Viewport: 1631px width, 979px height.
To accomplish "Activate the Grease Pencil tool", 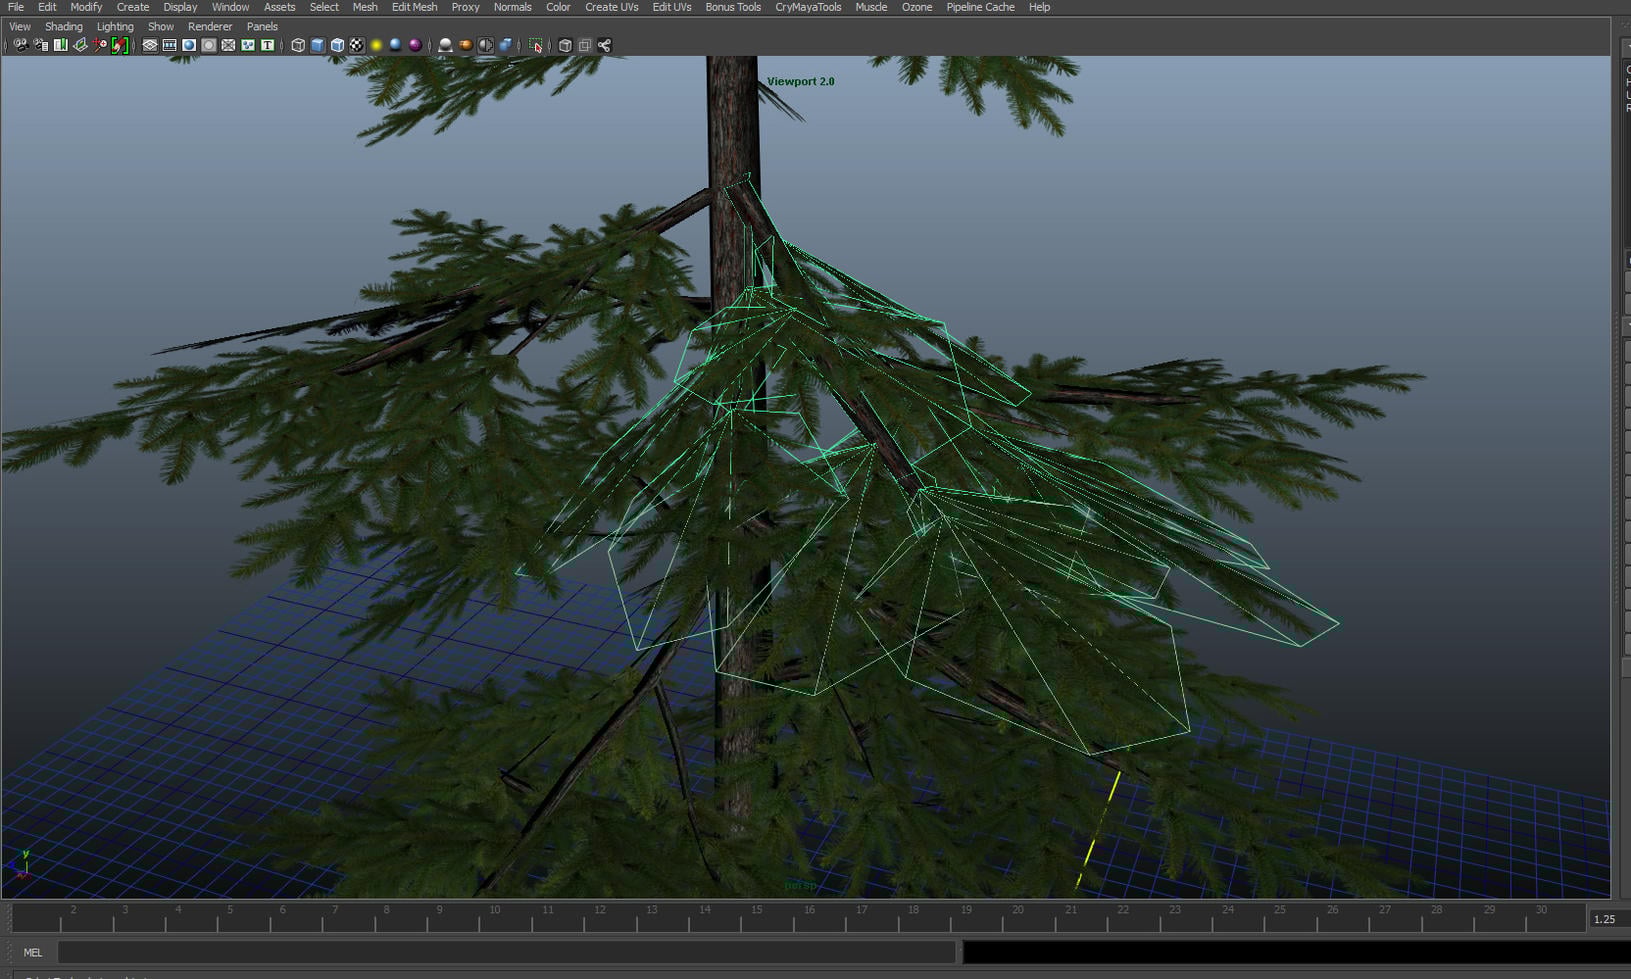I will pos(119,45).
